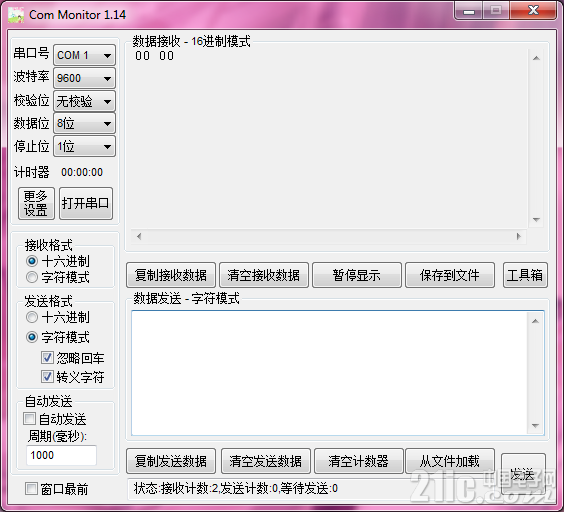Click receive area scroll right arrow
Image resolution: width=564 pixels, height=512 pixels.
(518, 236)
